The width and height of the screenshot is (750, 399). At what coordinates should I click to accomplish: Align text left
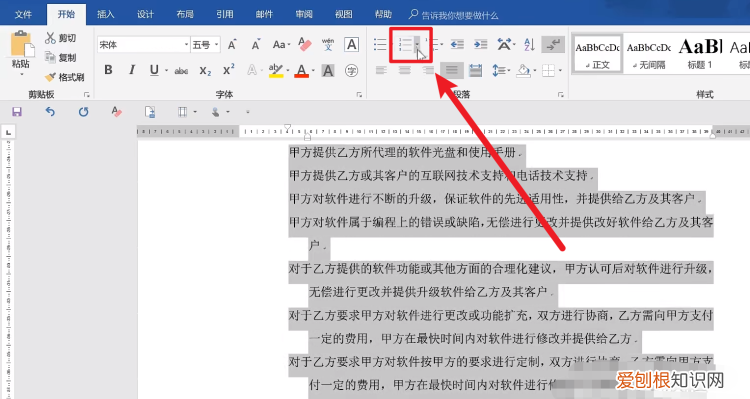click(x=381, y=70)
